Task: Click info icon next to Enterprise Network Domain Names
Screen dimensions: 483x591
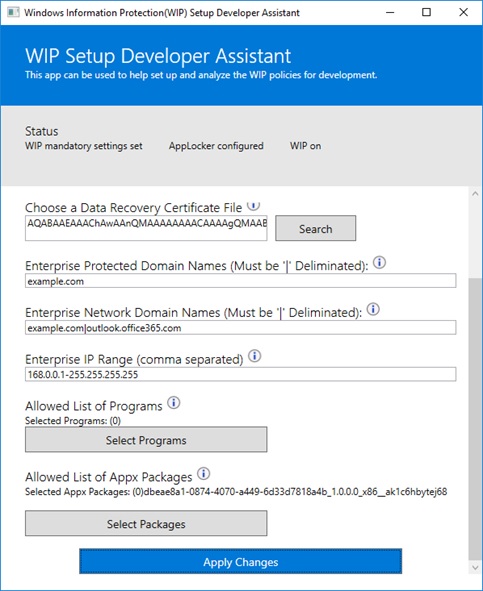Action: (x=373, y=309)
